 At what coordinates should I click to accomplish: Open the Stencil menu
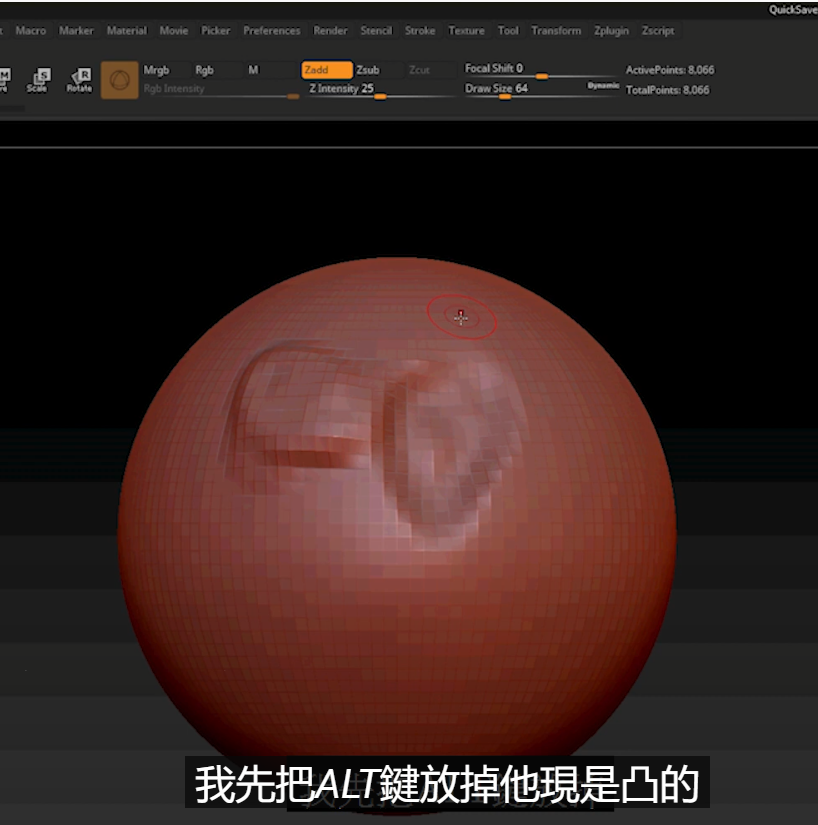pyautogui.click(x=376, y=31)
